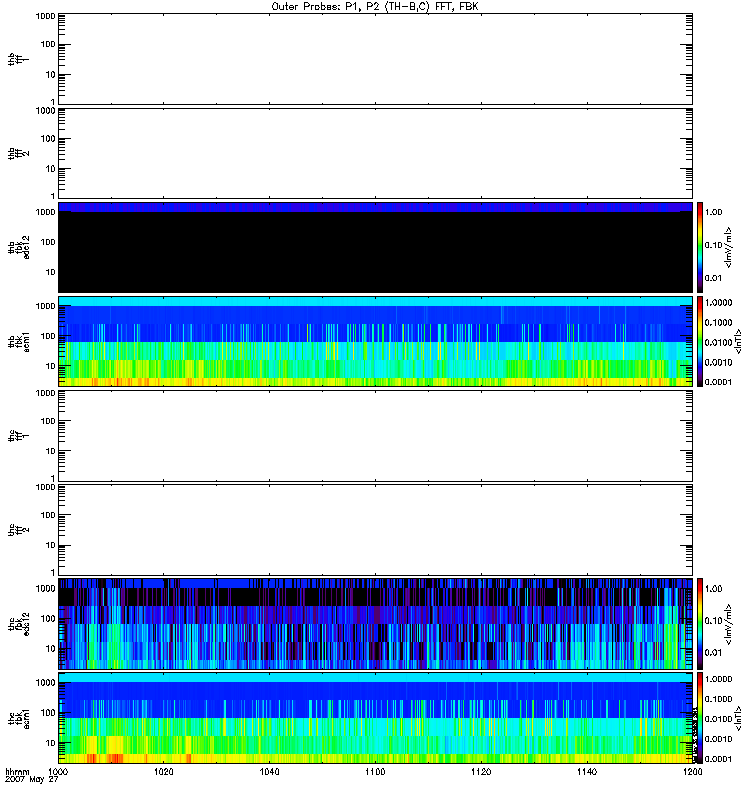Click the thb fff 1 y-axis title

(19, 59)
